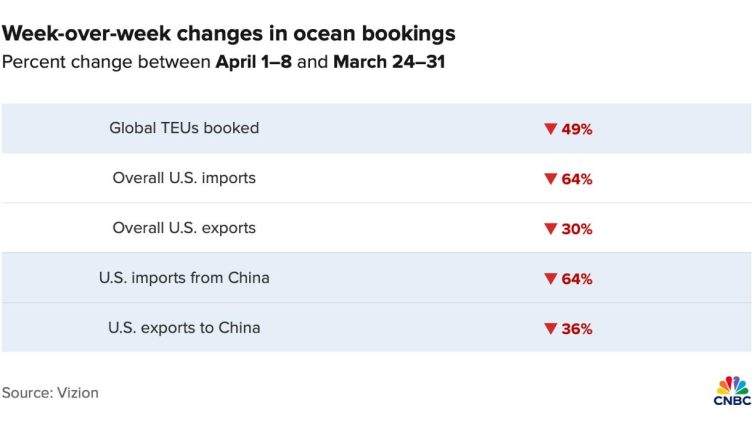Click the 64% value for imports from China
Screen dimensions: 752x440
(x=576, y=278)
